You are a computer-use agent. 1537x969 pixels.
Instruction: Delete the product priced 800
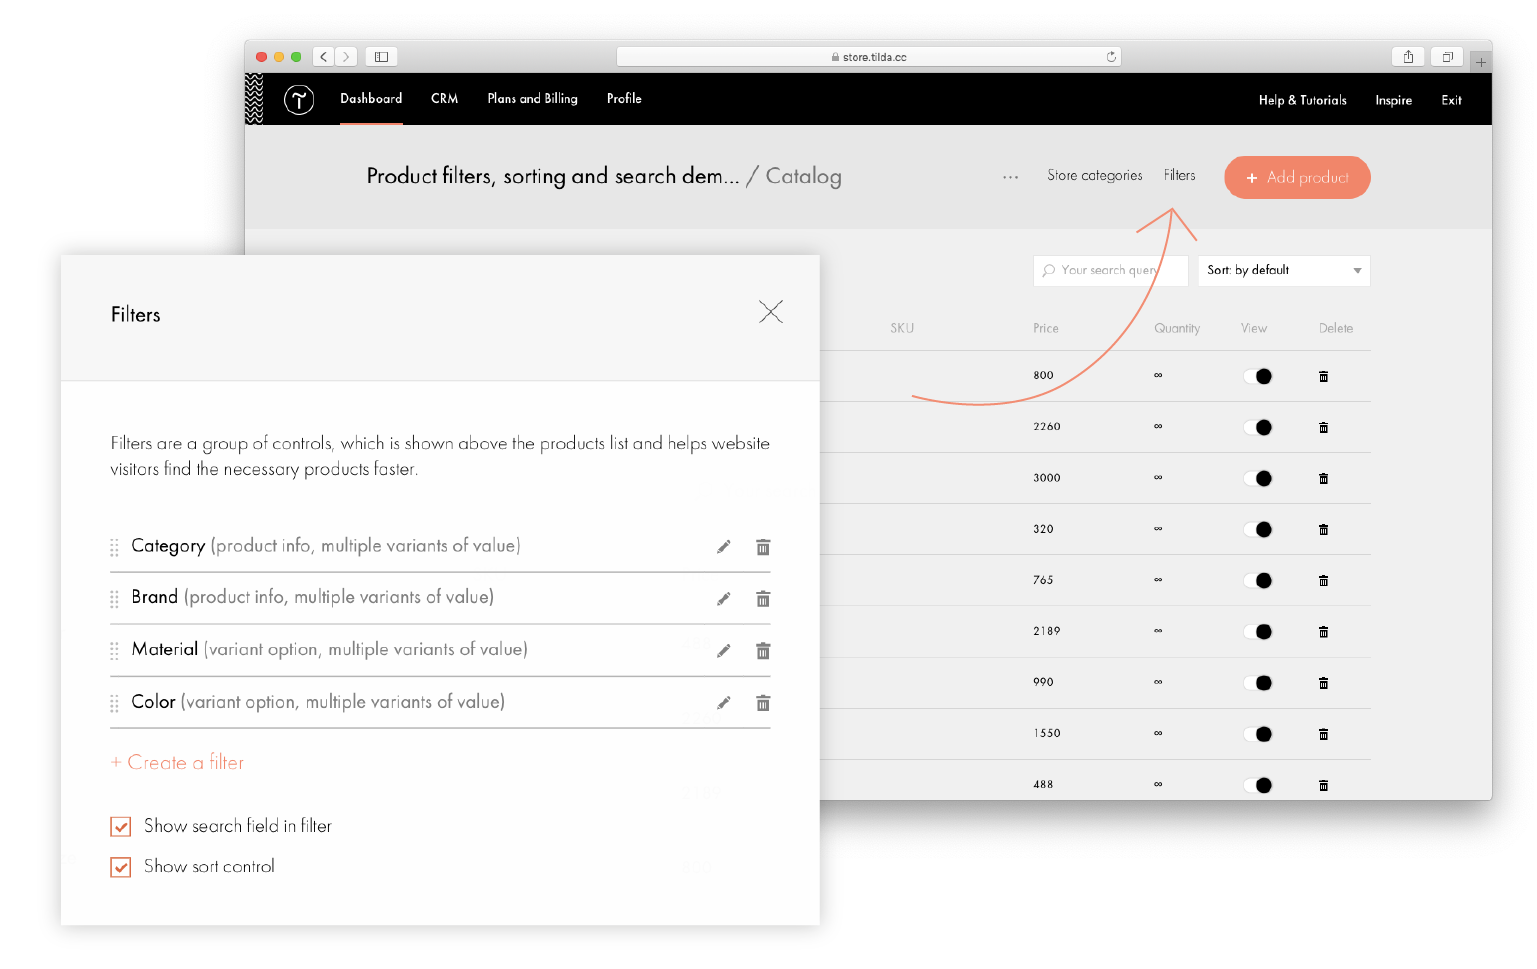coord(1323,376)
